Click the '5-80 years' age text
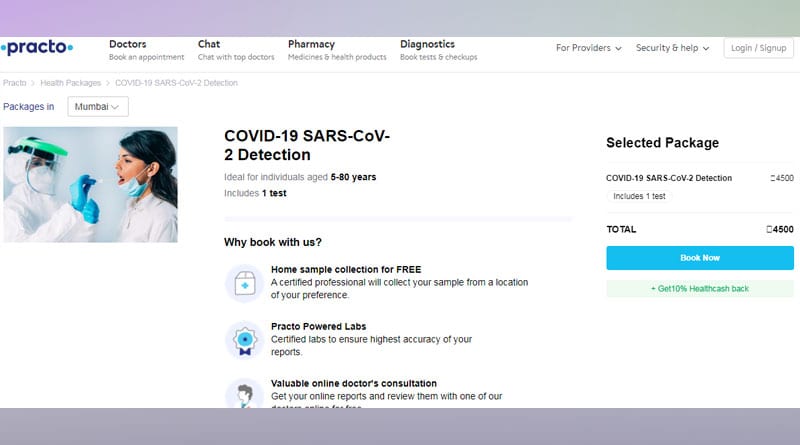 [x=353, y=177]
